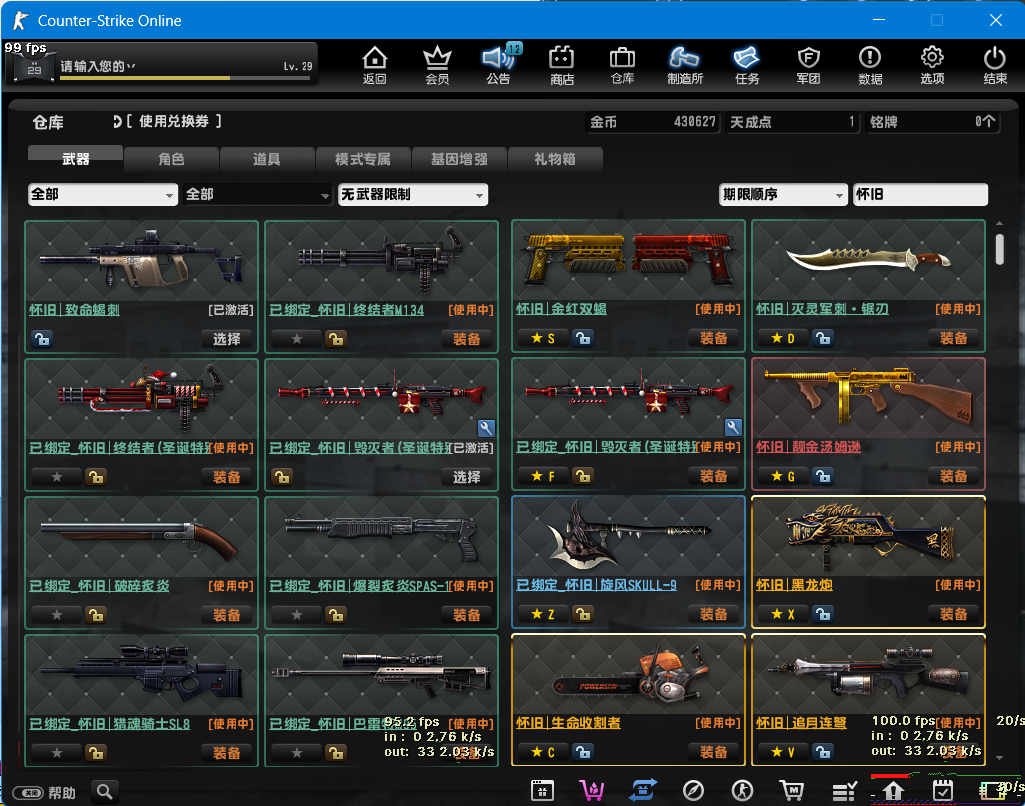Select the 靓金汤姆逊 weapon thumbnail
Viewport: 1025px width, 806px height.
[x=868, y=399]
